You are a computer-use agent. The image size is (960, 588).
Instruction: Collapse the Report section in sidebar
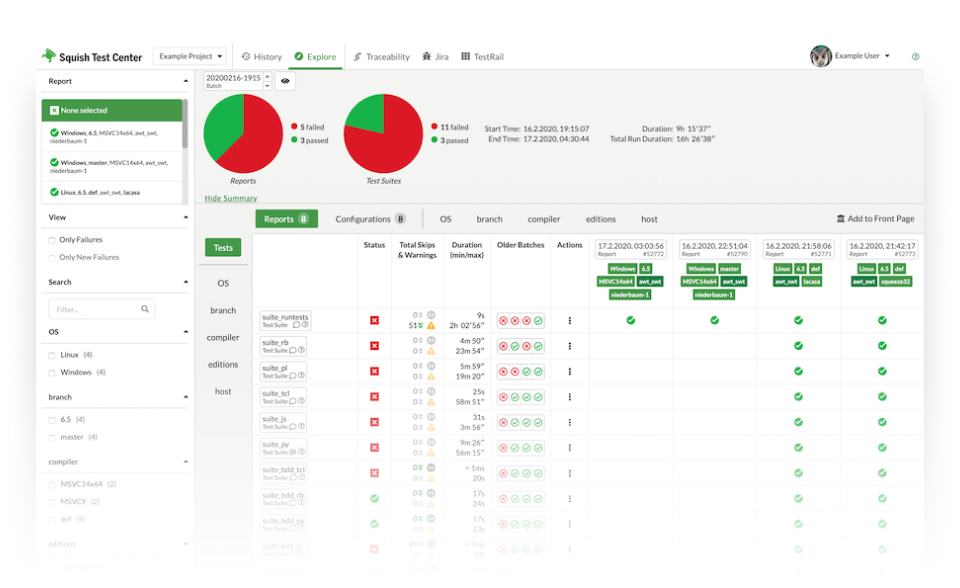coord(185,81)
